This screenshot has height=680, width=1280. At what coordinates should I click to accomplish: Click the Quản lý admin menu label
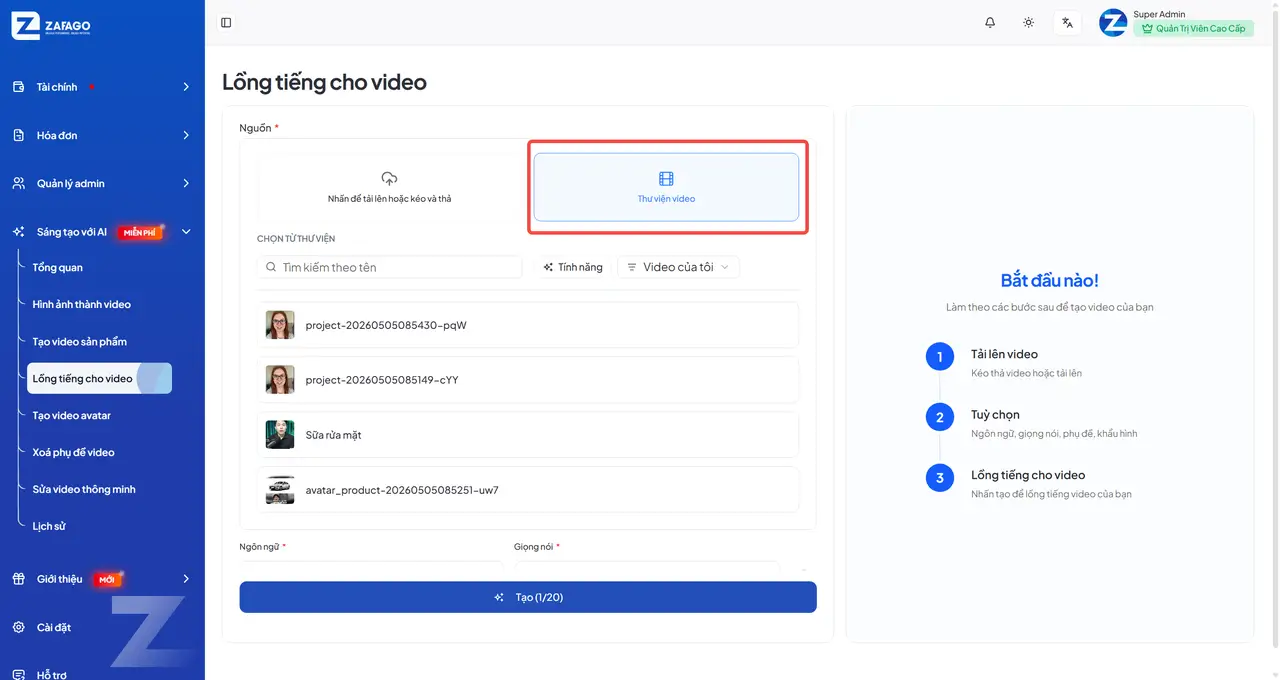point(71,183)
